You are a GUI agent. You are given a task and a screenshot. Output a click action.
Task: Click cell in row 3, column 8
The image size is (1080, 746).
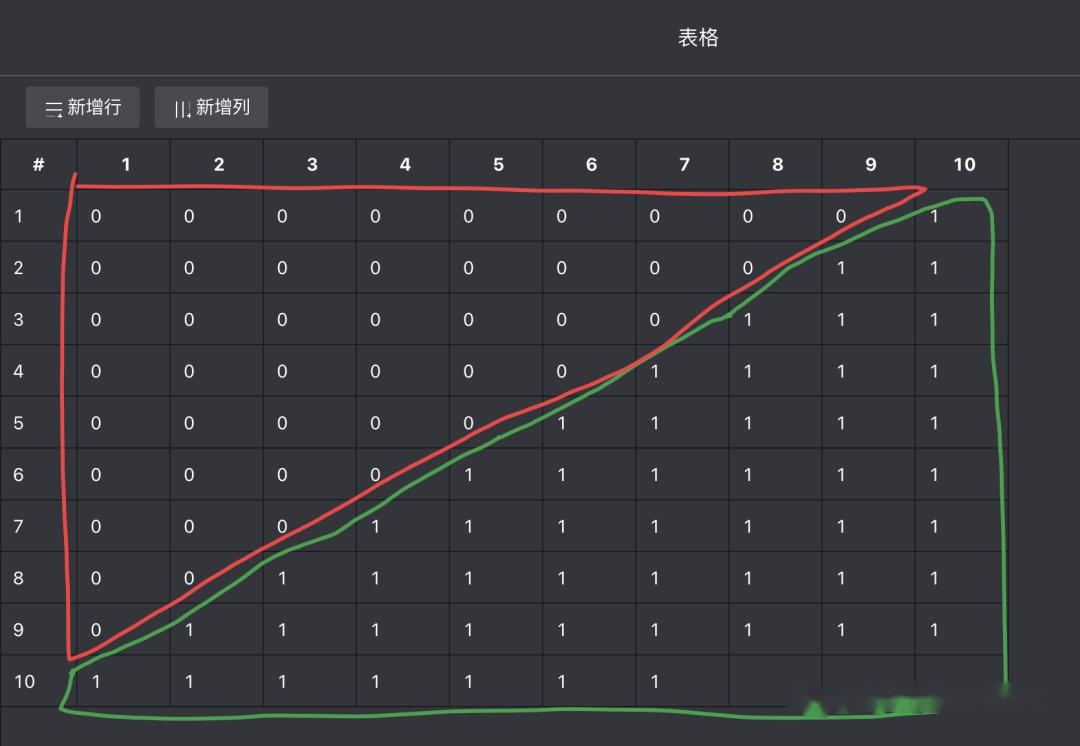tap(775, 319)
